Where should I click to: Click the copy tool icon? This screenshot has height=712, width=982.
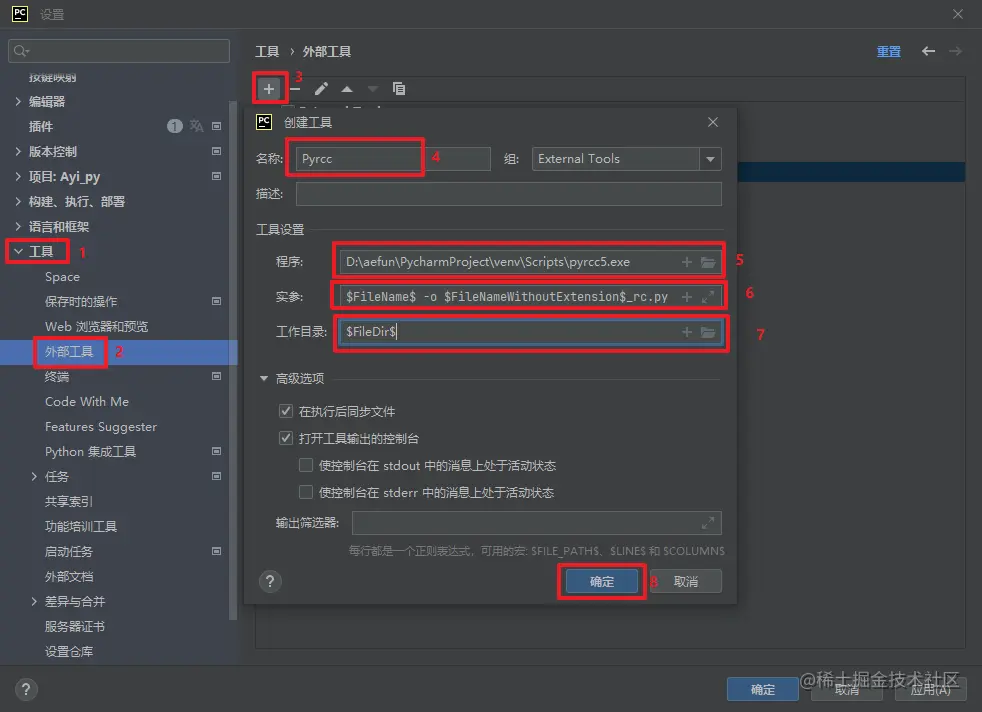(399, 89)
